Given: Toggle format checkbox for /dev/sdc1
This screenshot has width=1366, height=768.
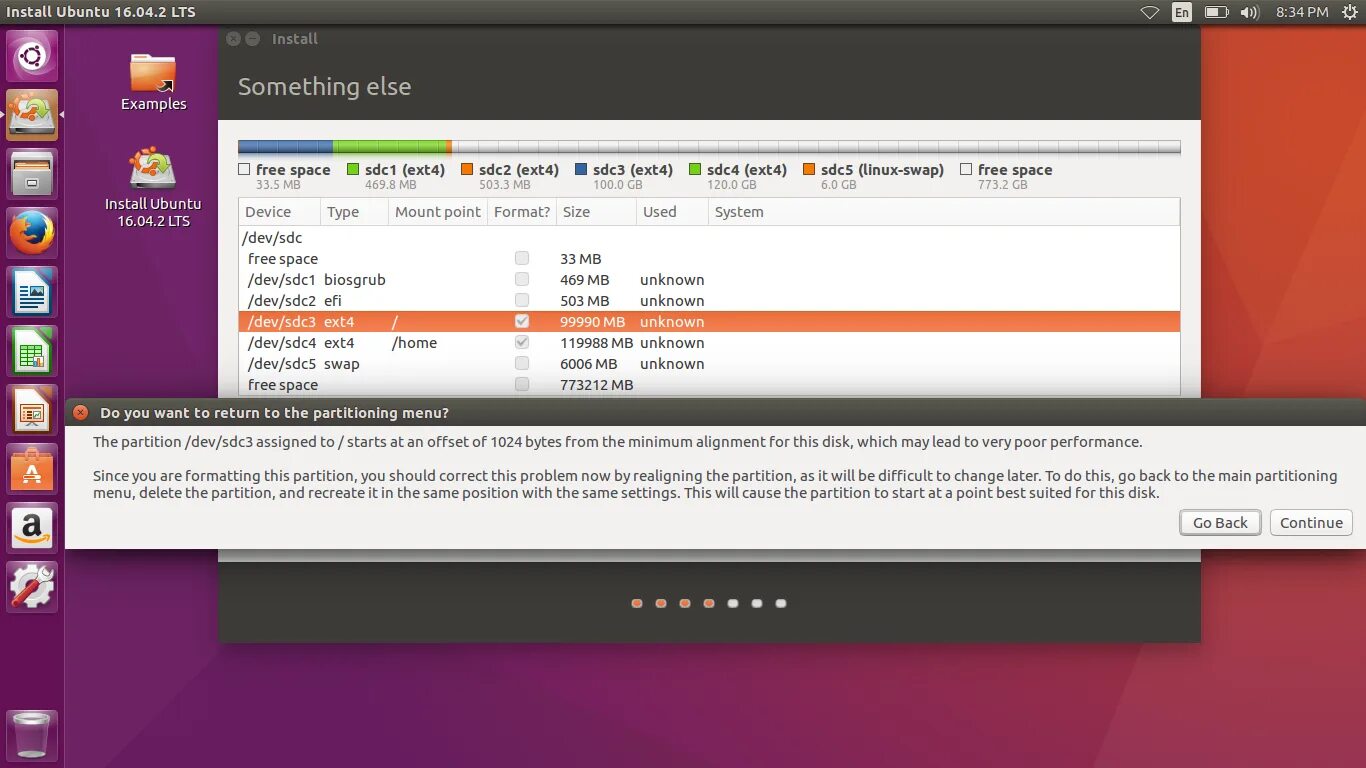Looking at the screenshot, I should [521, 279].
